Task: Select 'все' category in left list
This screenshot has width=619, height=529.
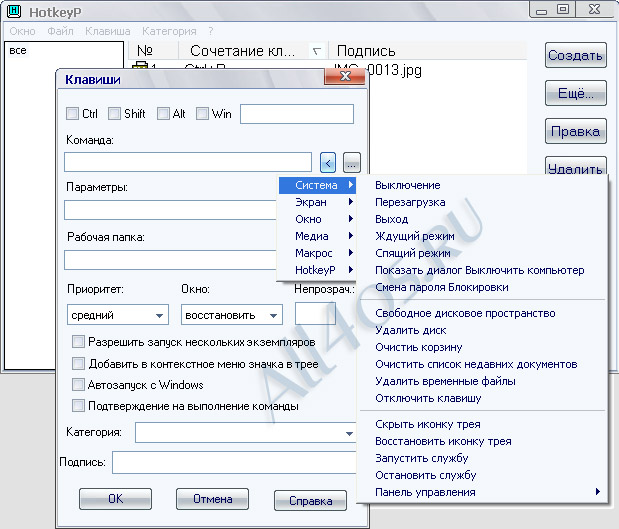Action: 18,51
